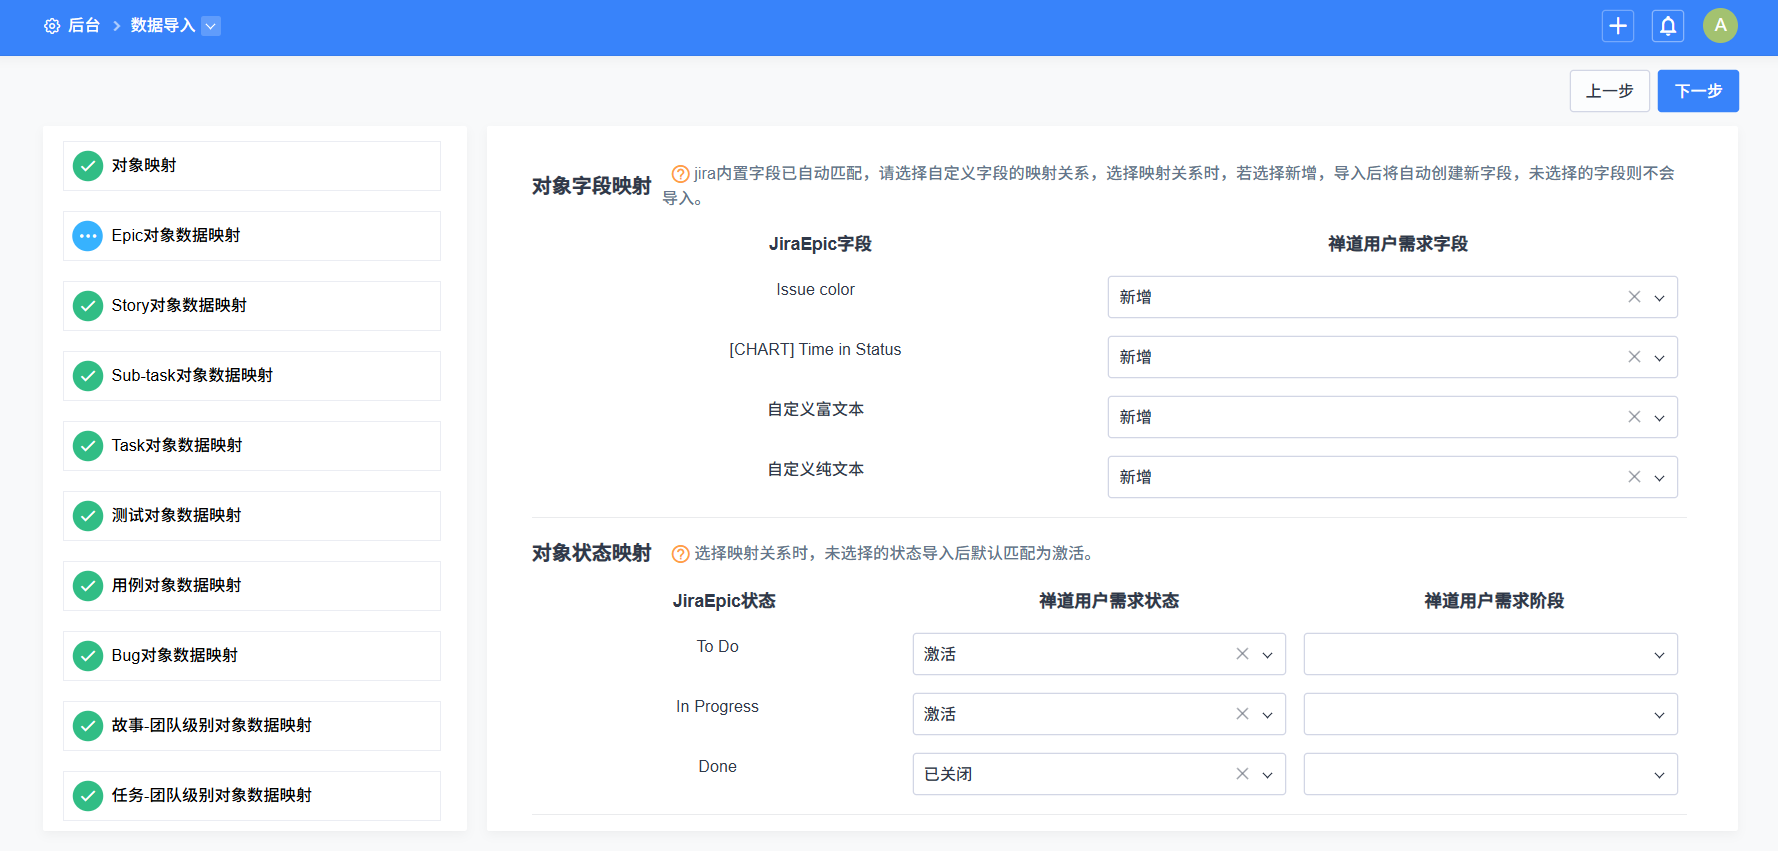Select the Story对象数据映射 step

[252, 306]
